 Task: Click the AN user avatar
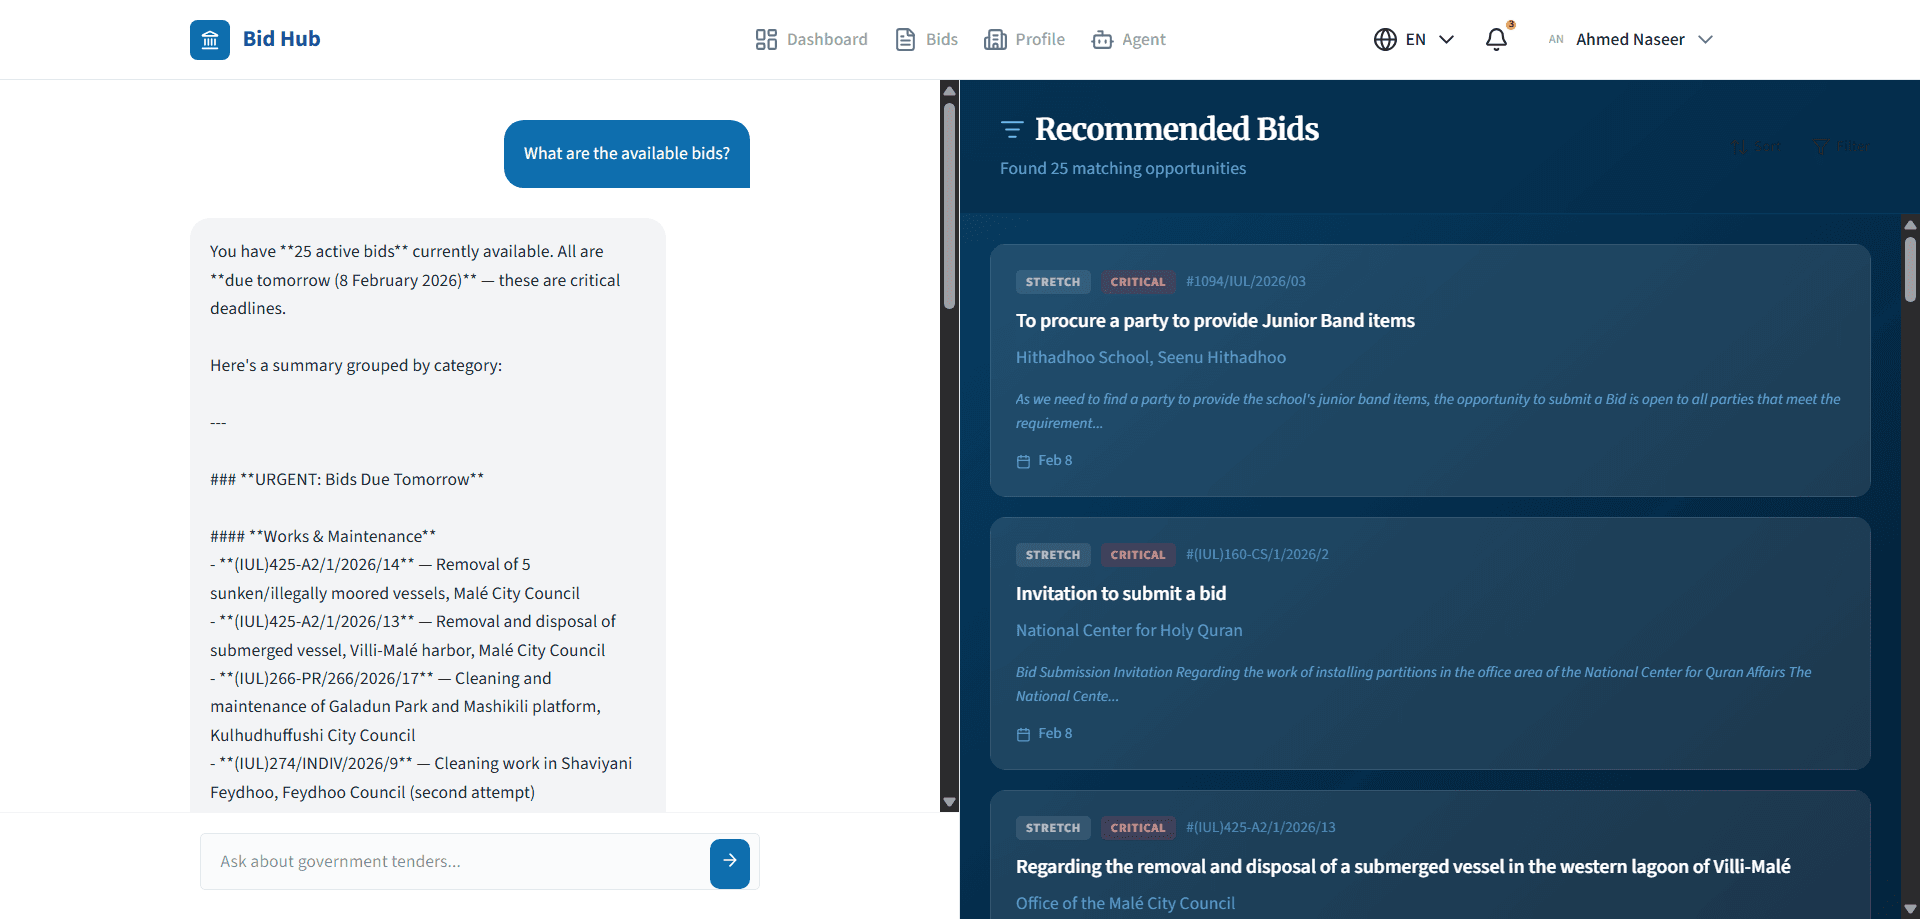tap(1556, 40)
